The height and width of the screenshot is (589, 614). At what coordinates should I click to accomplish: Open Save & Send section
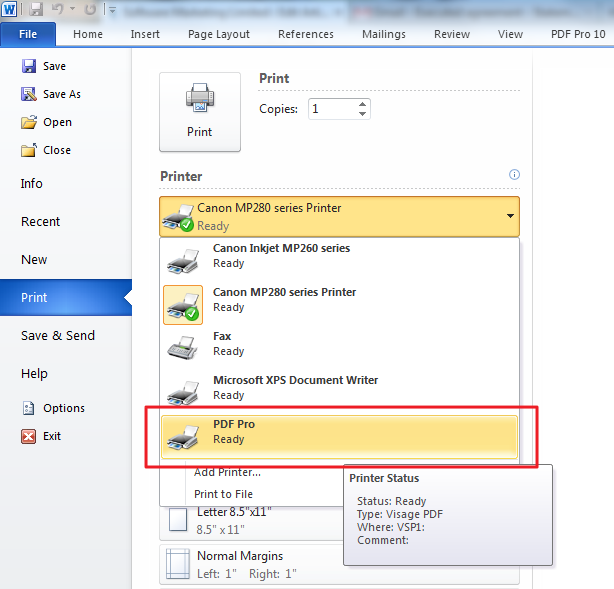click(58, 336)
